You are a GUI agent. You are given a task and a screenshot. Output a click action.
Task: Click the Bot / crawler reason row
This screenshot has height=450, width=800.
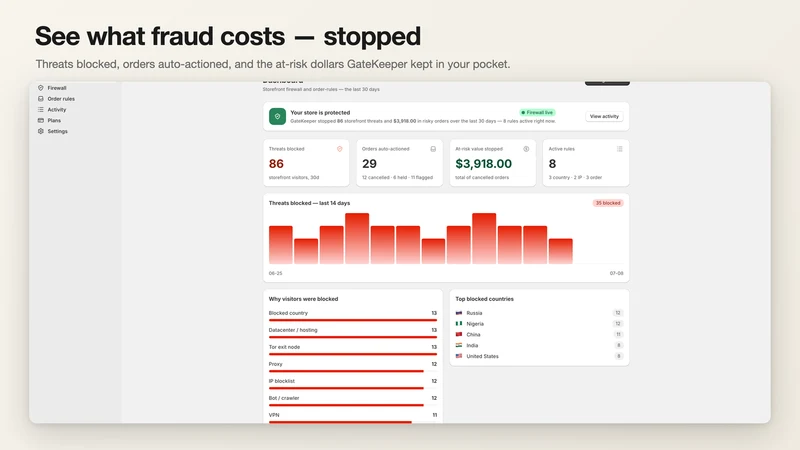[353, 401]
